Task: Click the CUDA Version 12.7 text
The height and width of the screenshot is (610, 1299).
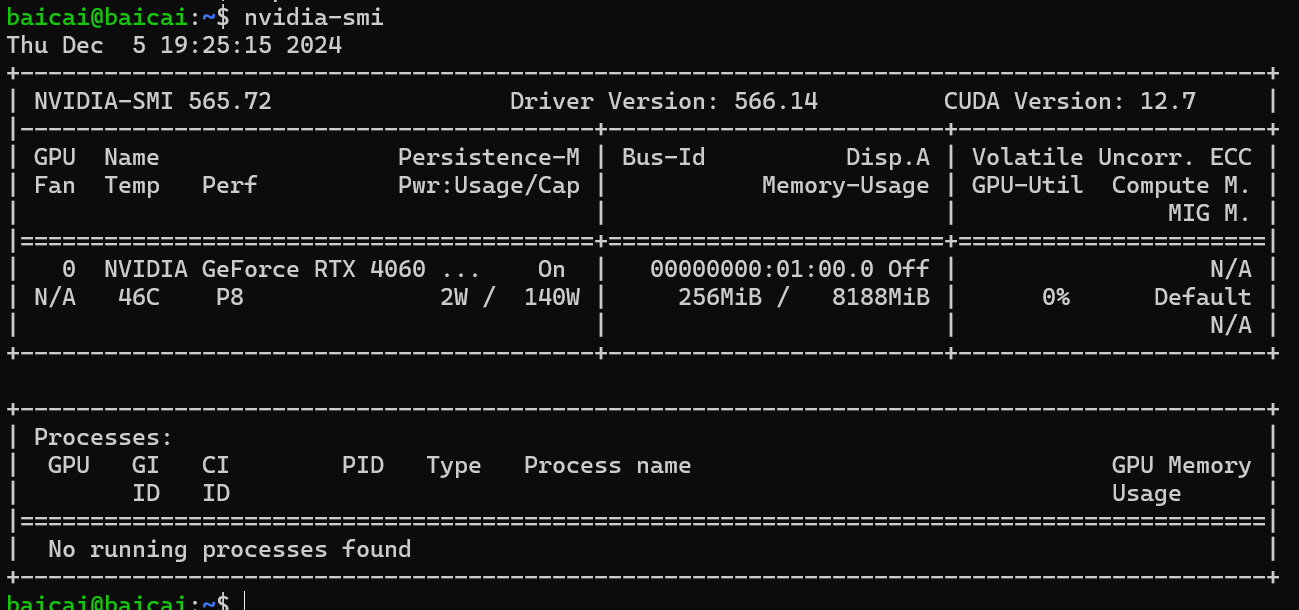Action: coord(1070,101)
